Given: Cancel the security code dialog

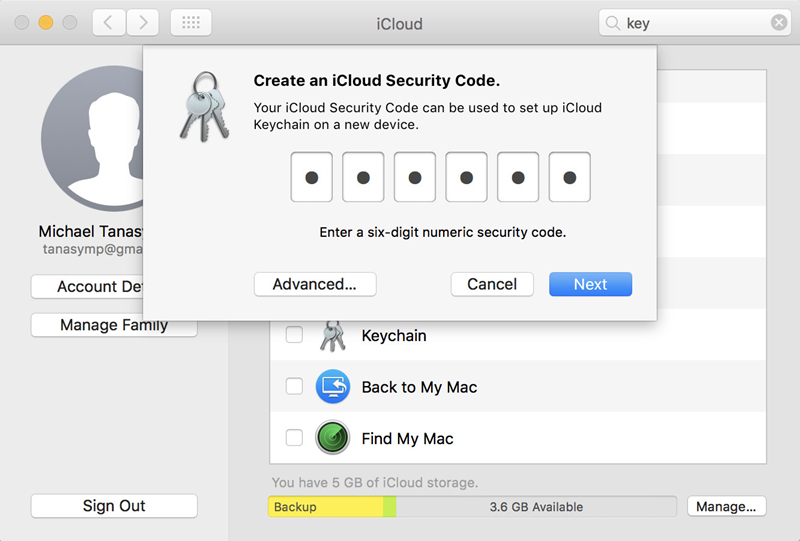Looking at the screenshot, I should (x=492, y=284).
